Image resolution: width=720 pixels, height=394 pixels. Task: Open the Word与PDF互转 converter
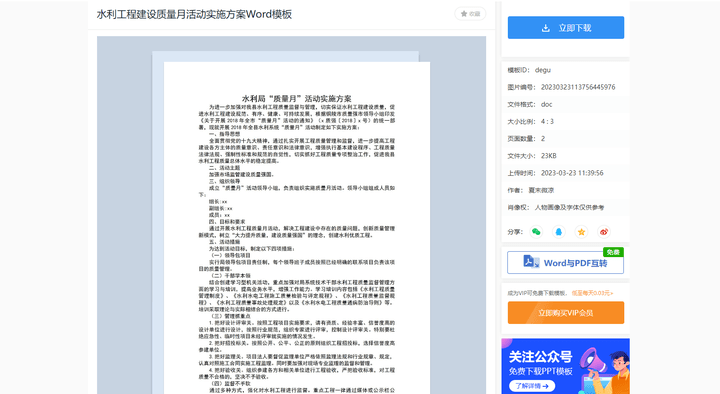coord(565,263)
